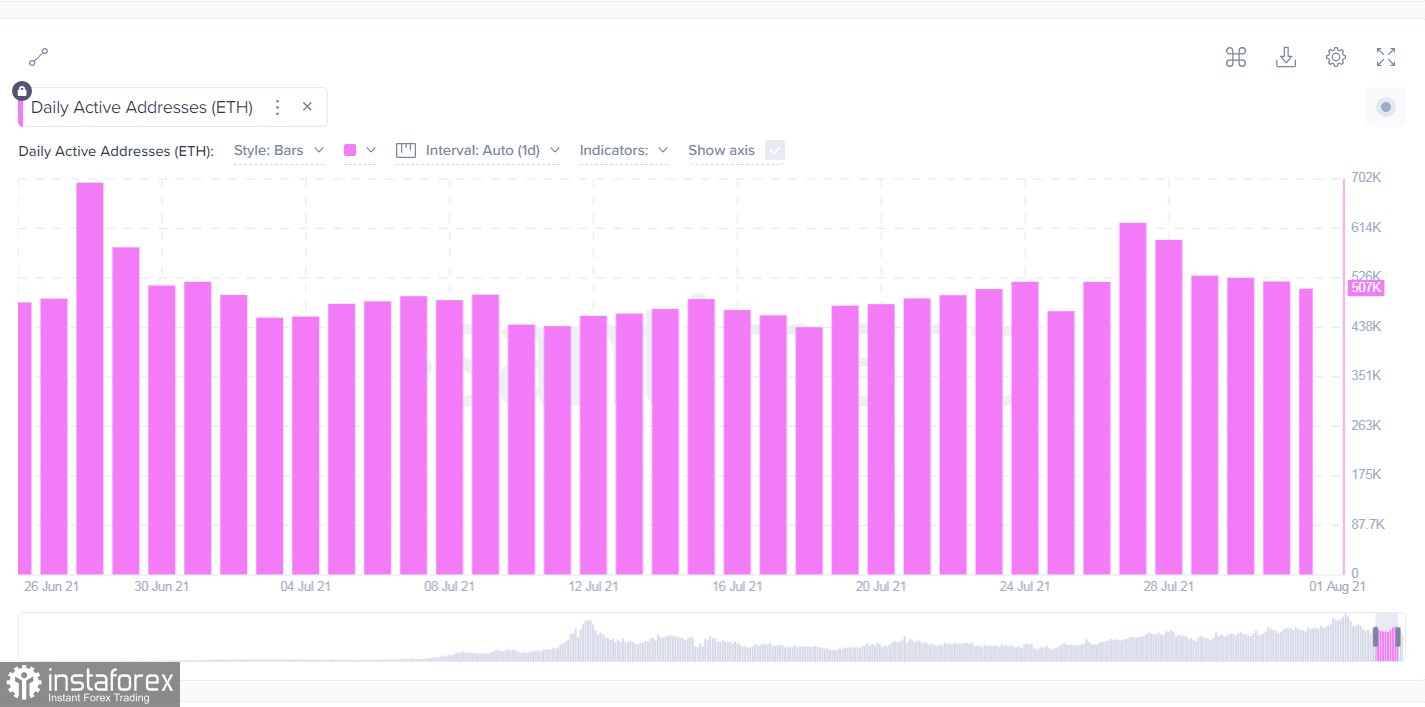The image size is (1425, 707).
Task: Click the tallest bar near 26 Jun 21
Action: [90, 378]
